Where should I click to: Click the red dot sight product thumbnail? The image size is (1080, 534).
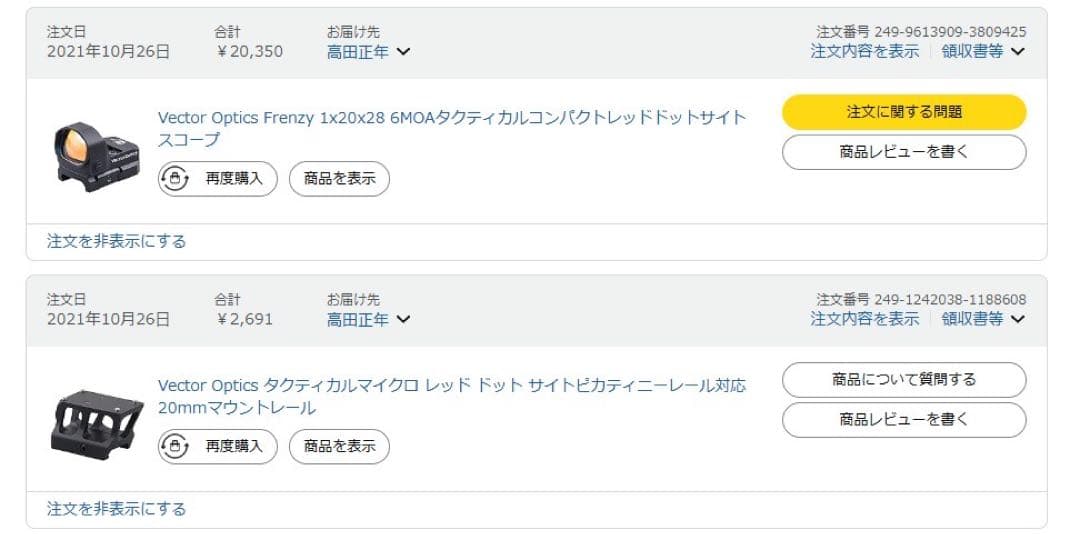pos(95,152)
